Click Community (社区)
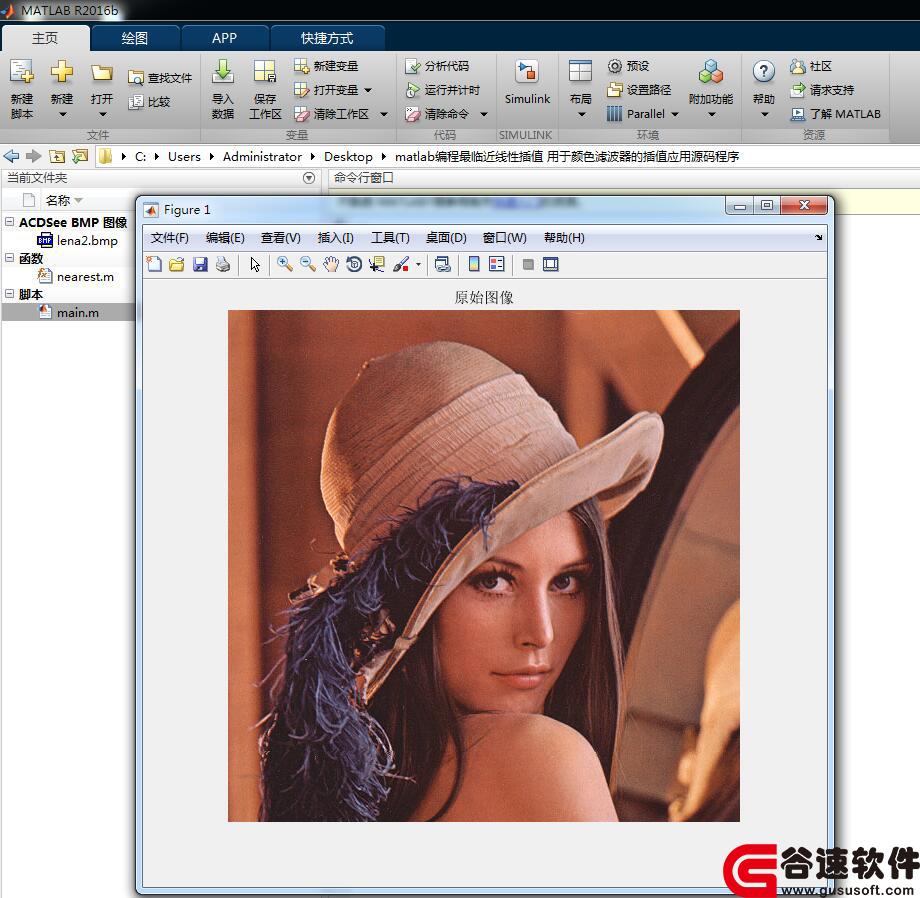The height and width of the screenshot is (898, 920). point(811,66)
